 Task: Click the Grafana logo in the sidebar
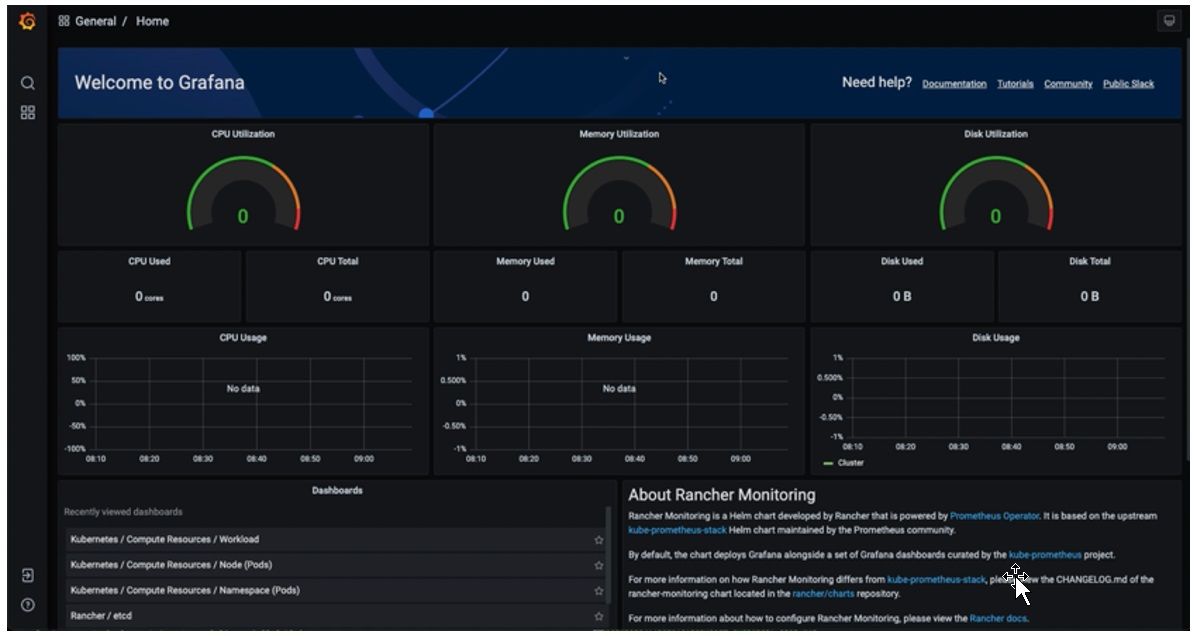coord(27,21)
